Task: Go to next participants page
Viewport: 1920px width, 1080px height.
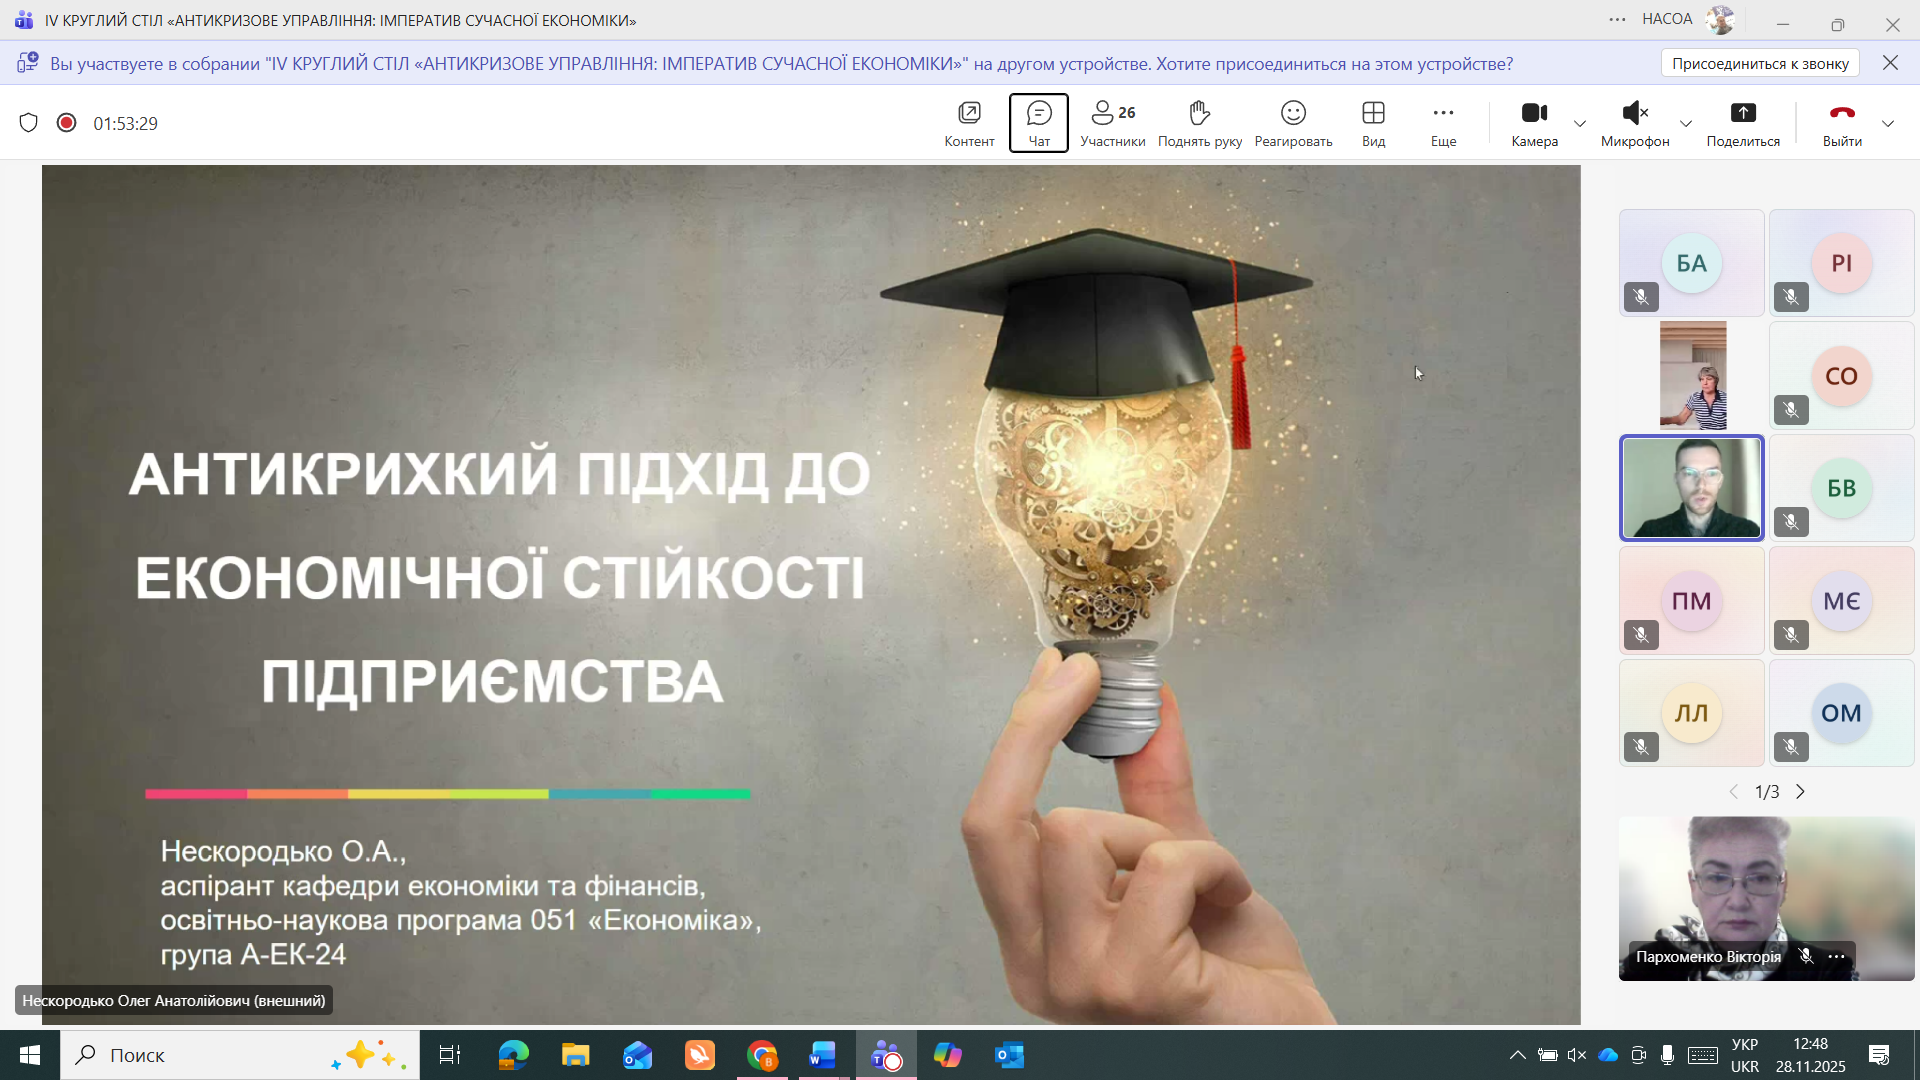Action: tap(1800, 792)
